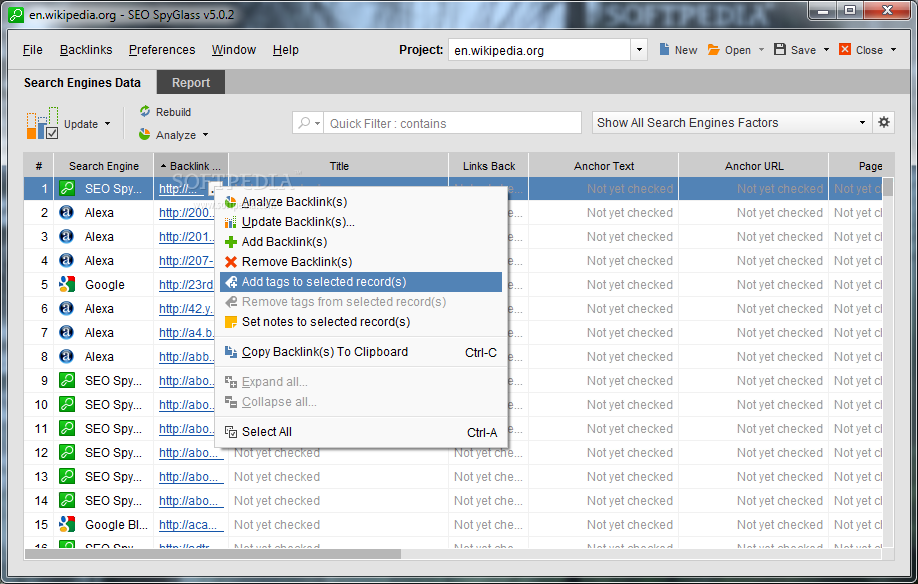Screen dimensions: 918x584
Task: Open backlink http://a4.b... in row 7
Action: tap(186, 333)
